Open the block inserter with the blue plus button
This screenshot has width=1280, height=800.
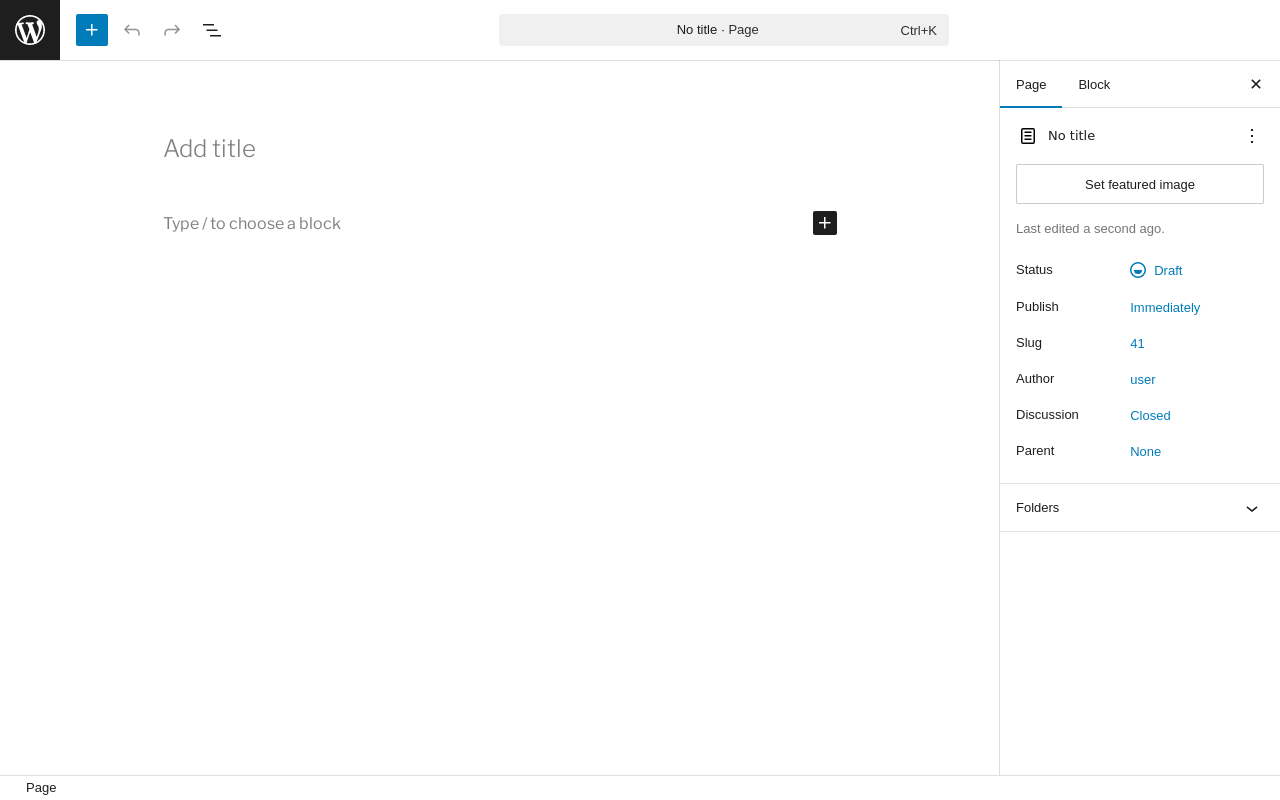pyautogui.click(x=92, y=30)
